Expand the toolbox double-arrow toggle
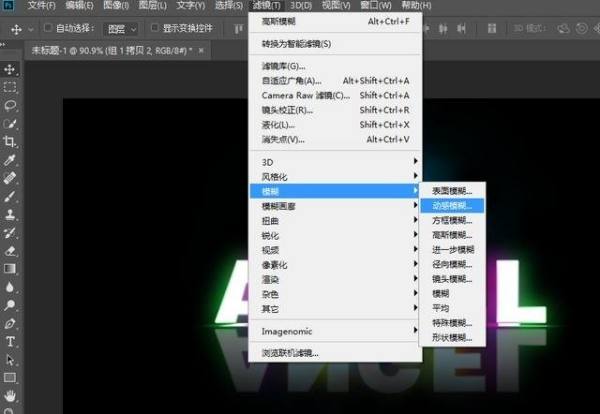The width and height of the screenshot is (600, 414). 3,44
